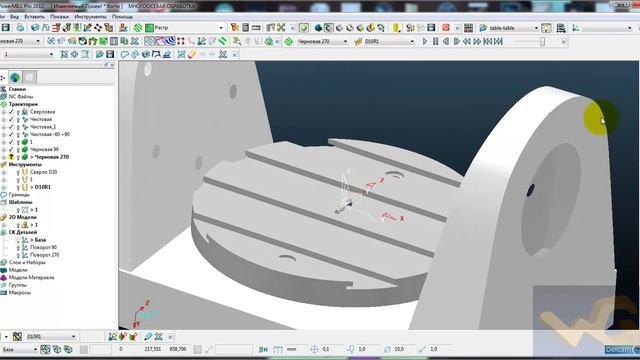Click the blue machine icon before table-table

coord(483,28)
